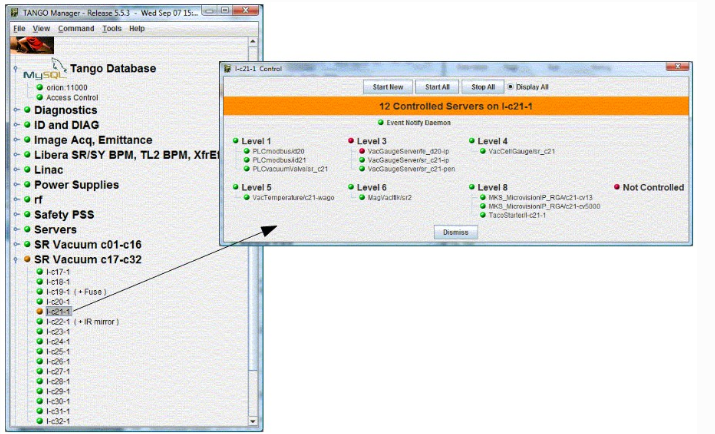Image resolution: width=715 pixels, height=434 pixels.
Task: Expand the Servers tree node
Action: pos(16,229)
